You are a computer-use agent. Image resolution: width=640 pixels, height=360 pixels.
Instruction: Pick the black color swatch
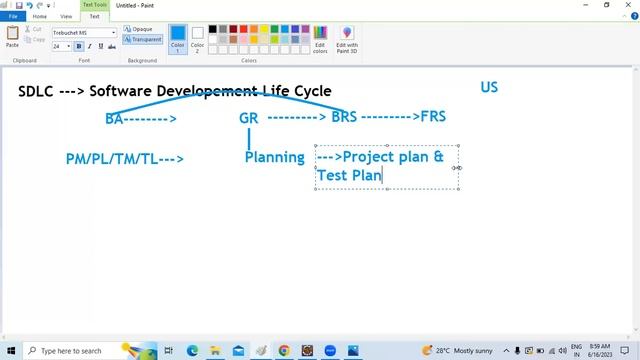pyautogui.click(x=213, y=29)
